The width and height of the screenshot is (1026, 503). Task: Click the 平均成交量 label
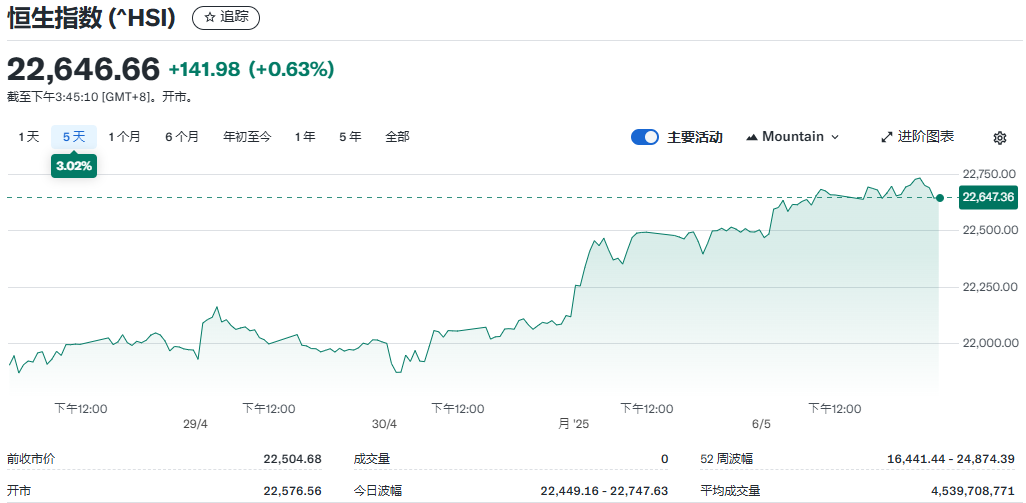pos(730,491)
